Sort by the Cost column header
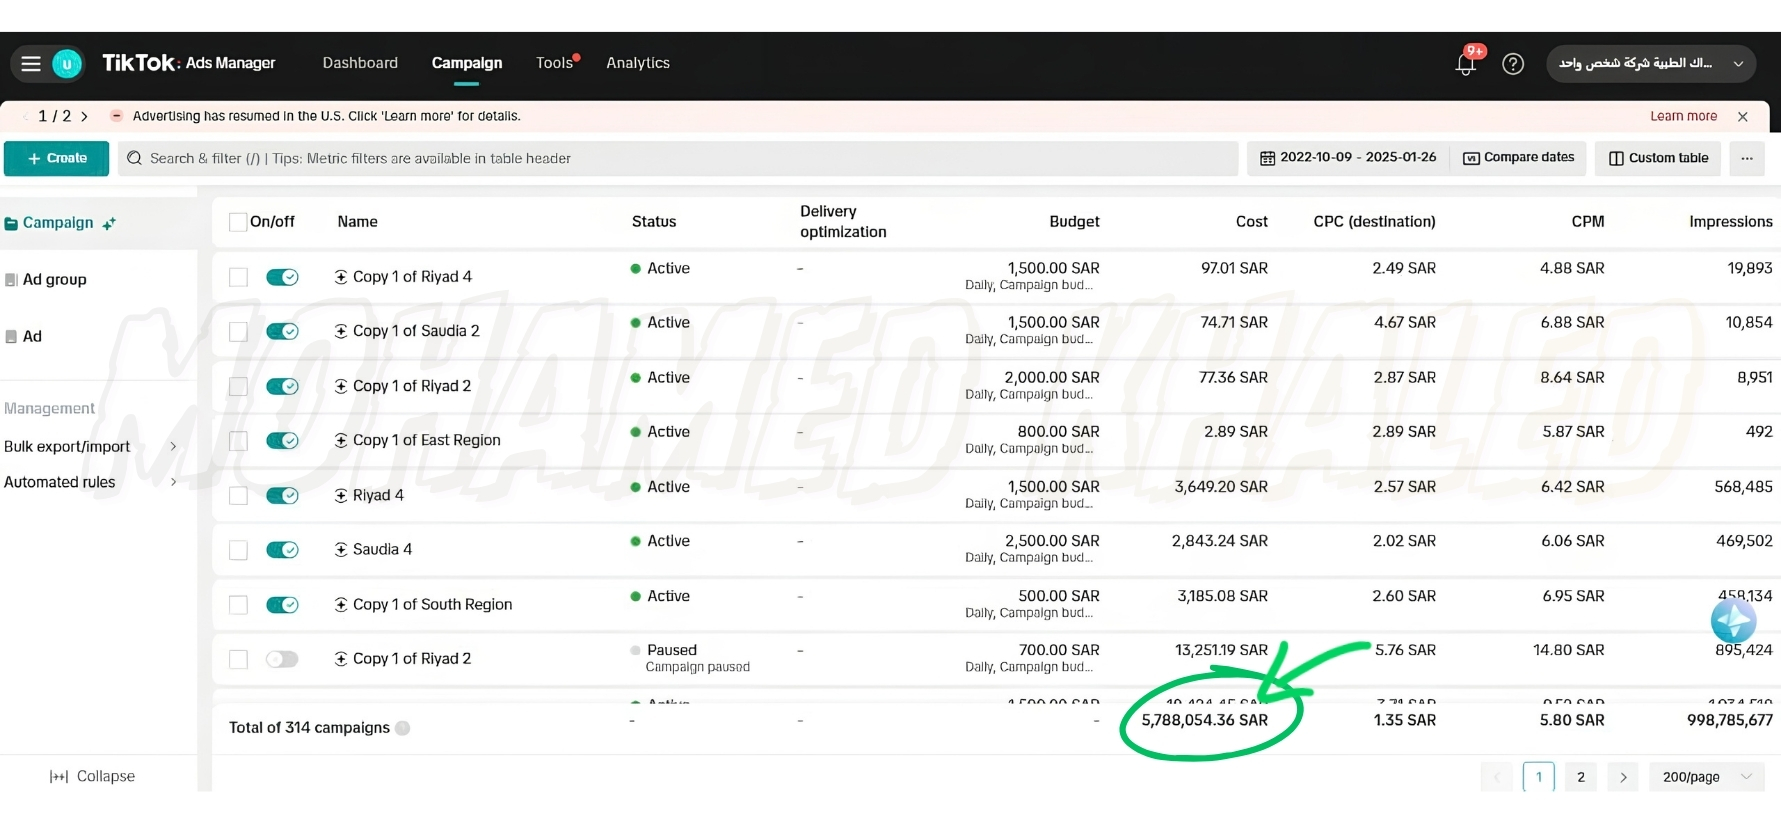1781x823 pixels. click(x=1251, y=222)
